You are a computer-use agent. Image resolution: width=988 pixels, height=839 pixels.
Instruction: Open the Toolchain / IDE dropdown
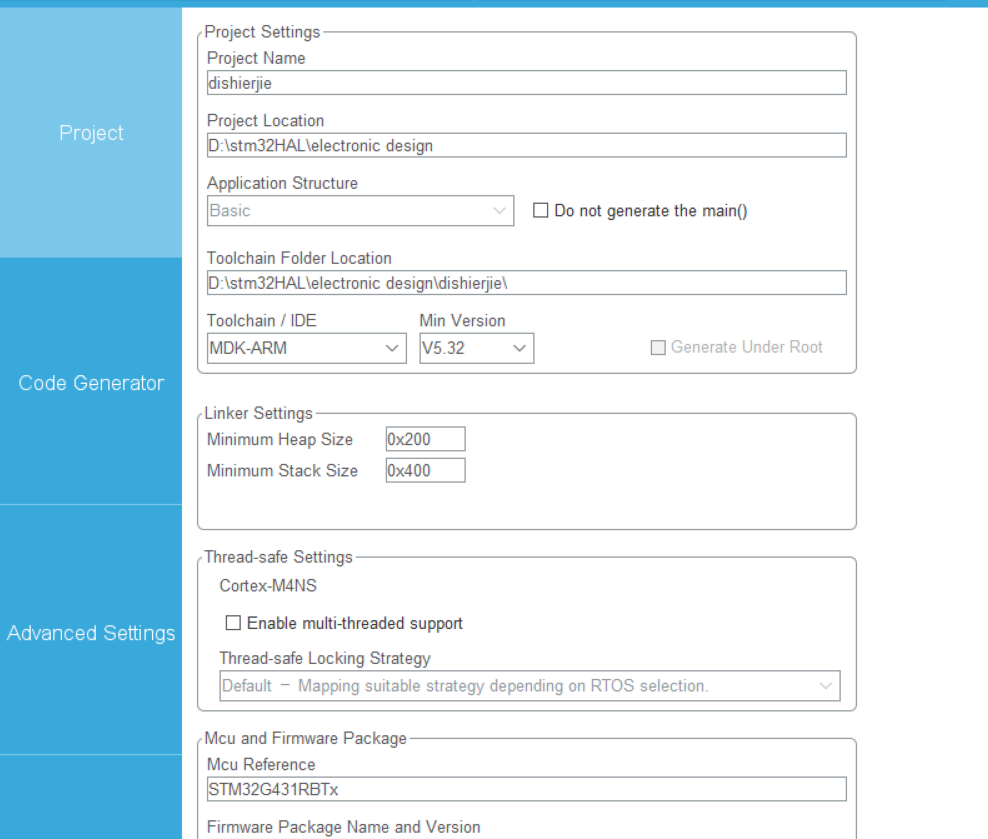tap(306, 348)
